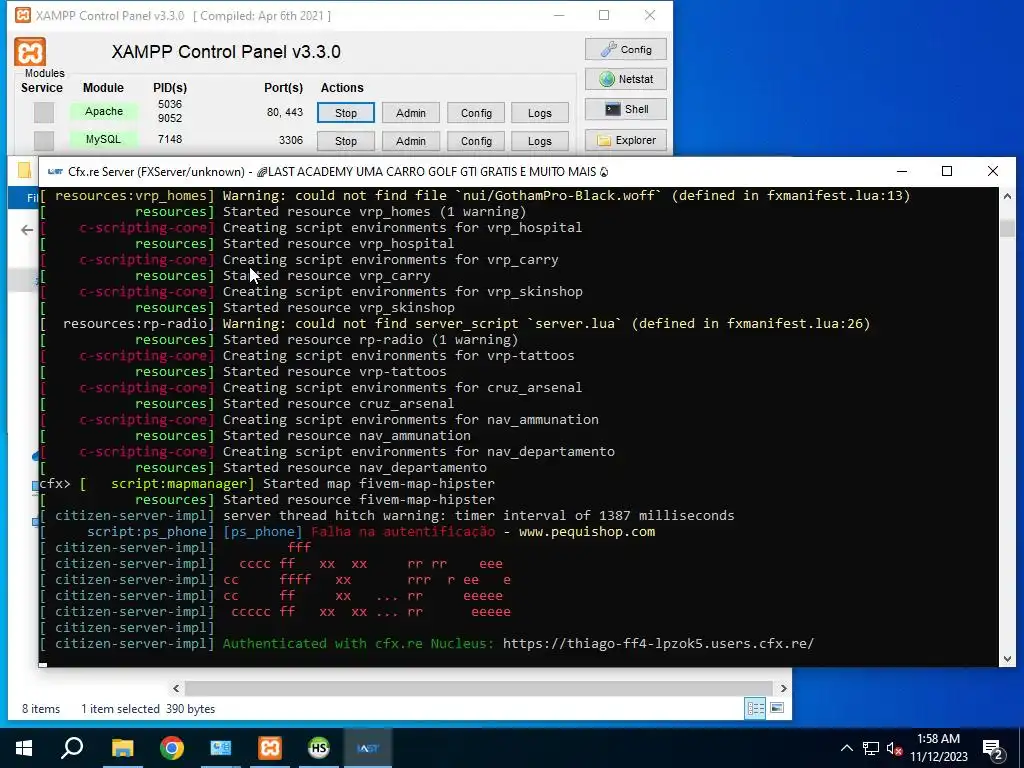The width and height of the screenshot is (1024, 768).
Task: Click the FXServer console scrollbar thumb
Action: 1007,228
